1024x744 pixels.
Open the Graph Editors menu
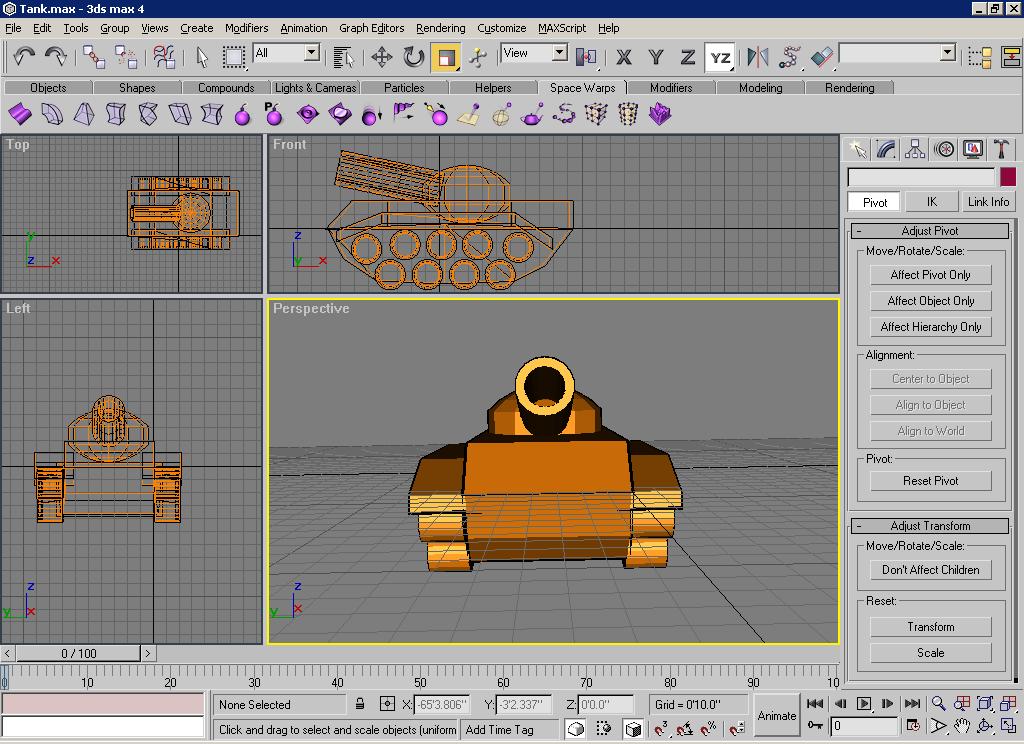point(372,28)
